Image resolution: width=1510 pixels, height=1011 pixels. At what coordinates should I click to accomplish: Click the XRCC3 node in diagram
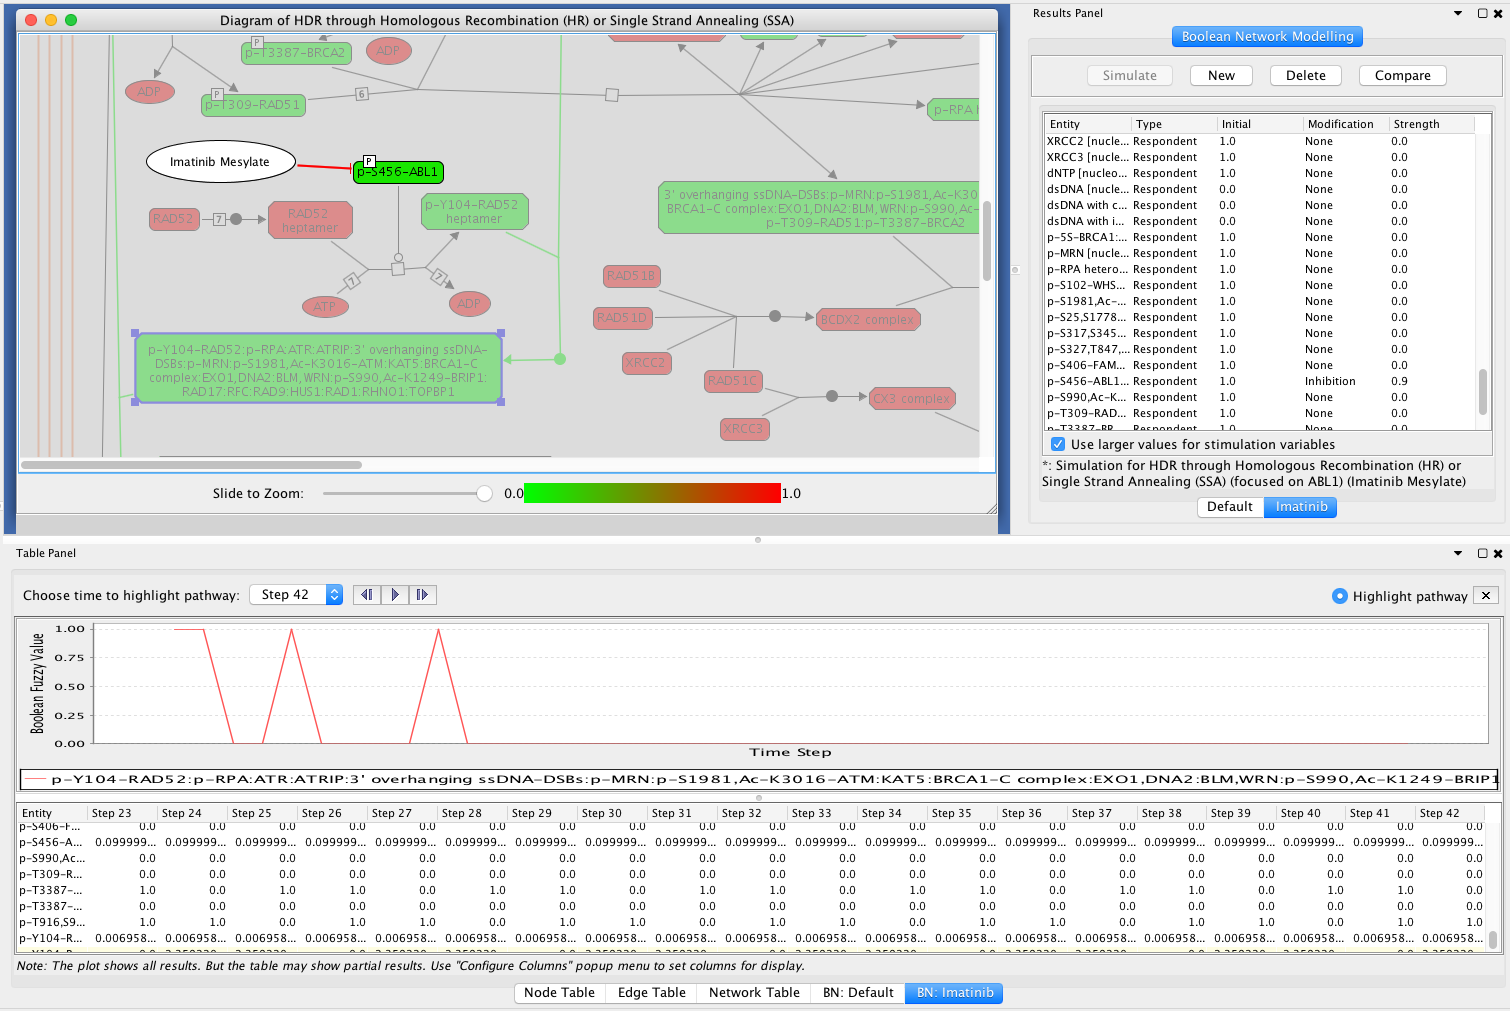tap(744, 429)
